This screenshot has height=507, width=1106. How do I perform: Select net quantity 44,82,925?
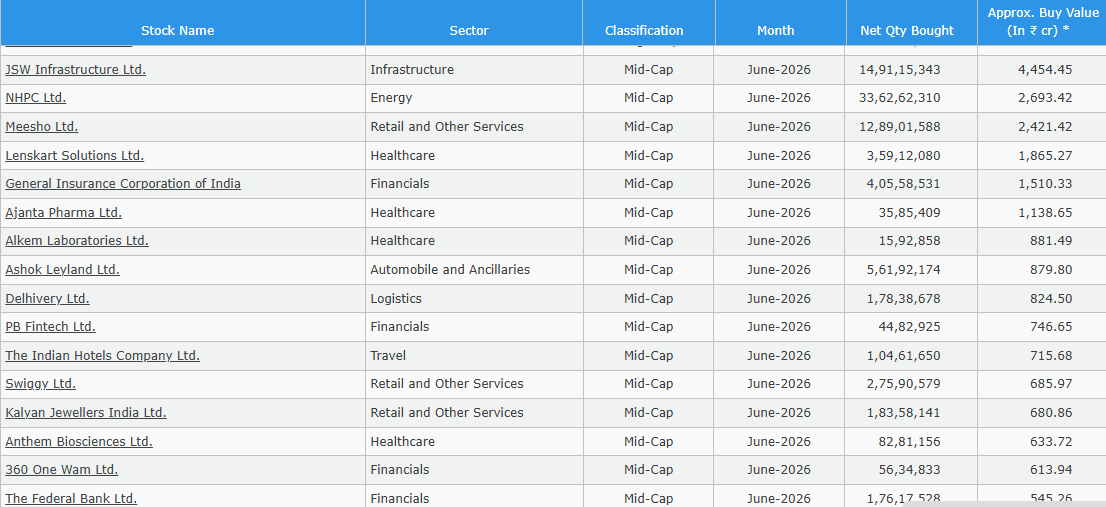coord(912,327)
